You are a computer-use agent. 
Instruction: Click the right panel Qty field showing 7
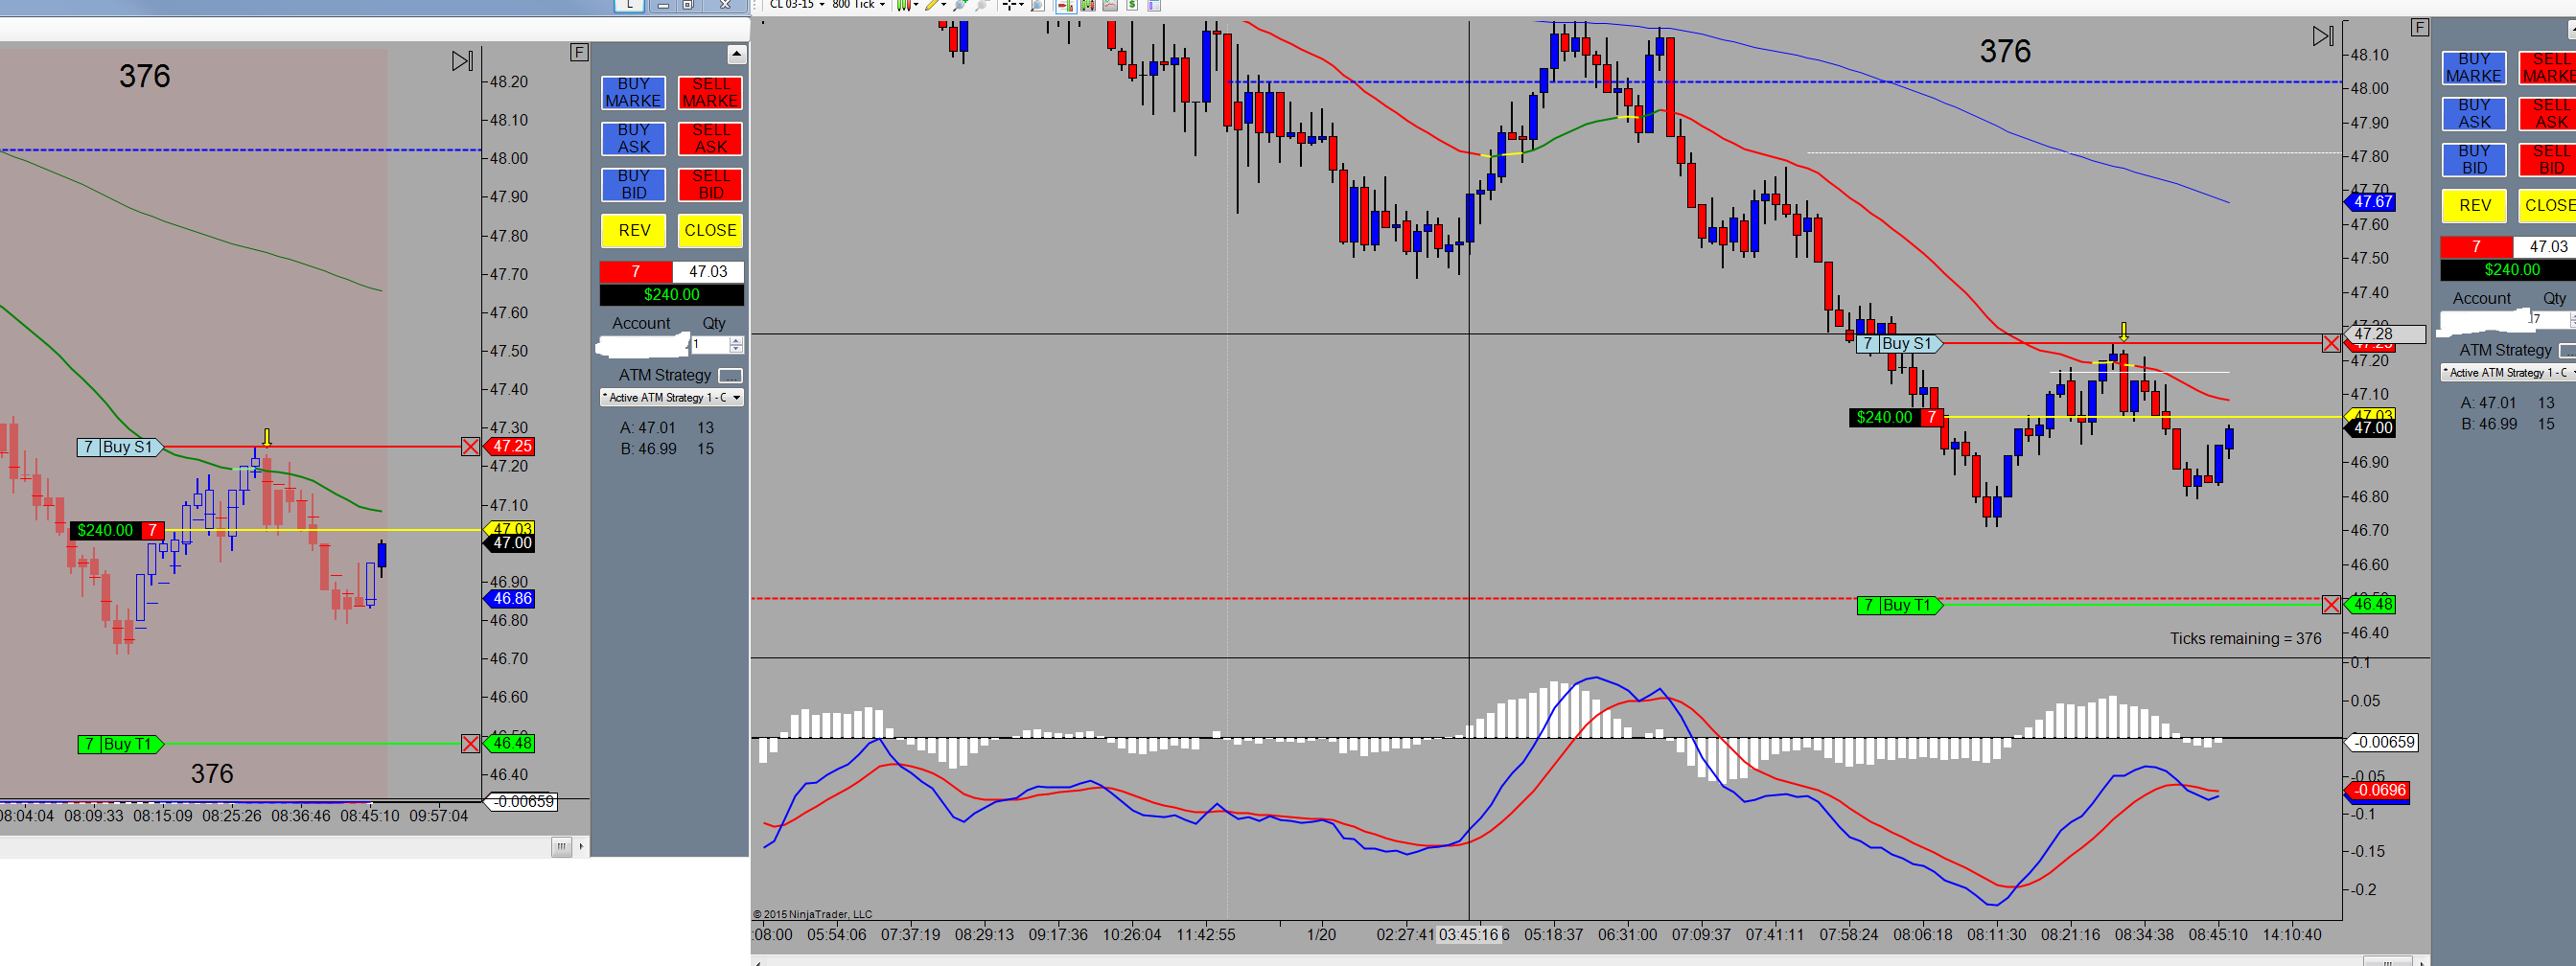click(x=2550, y=319)
